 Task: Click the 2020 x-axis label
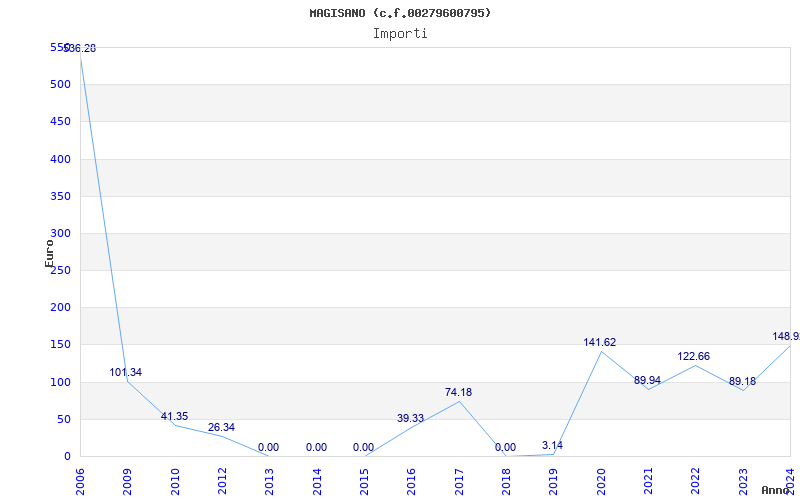pyautogui.click(x=601, y=482)
